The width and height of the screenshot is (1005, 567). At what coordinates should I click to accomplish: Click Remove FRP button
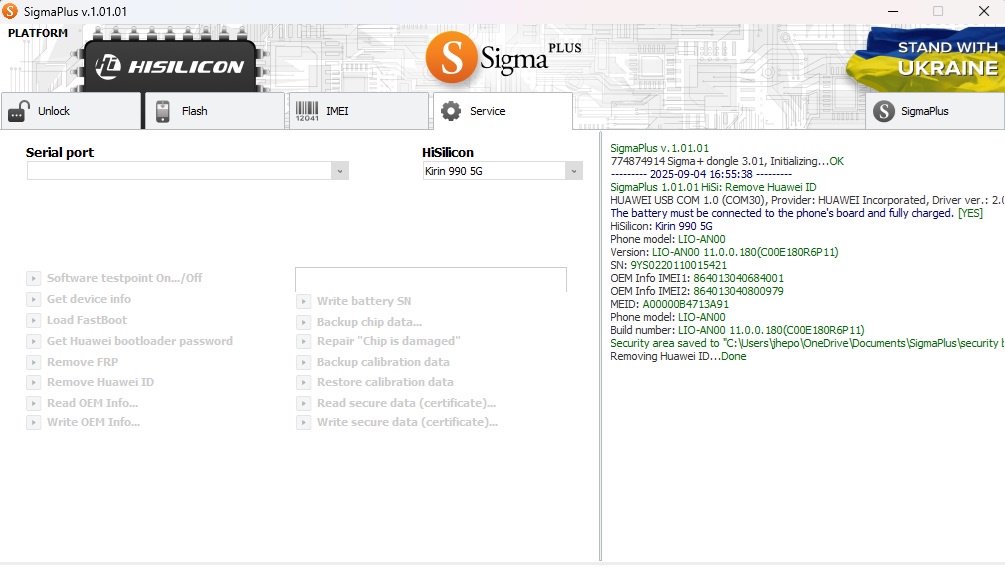tap(73, 362)
